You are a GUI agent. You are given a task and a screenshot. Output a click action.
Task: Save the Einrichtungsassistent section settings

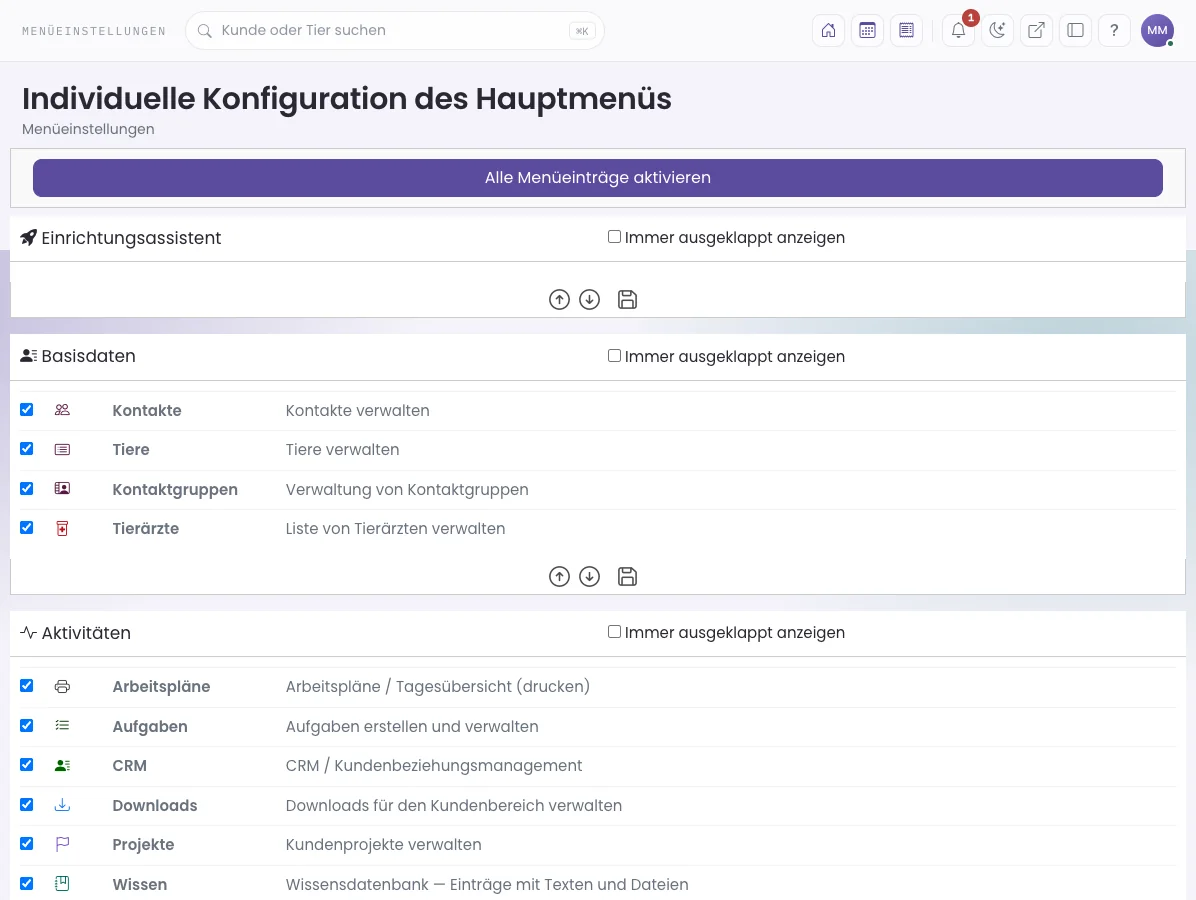628,300
